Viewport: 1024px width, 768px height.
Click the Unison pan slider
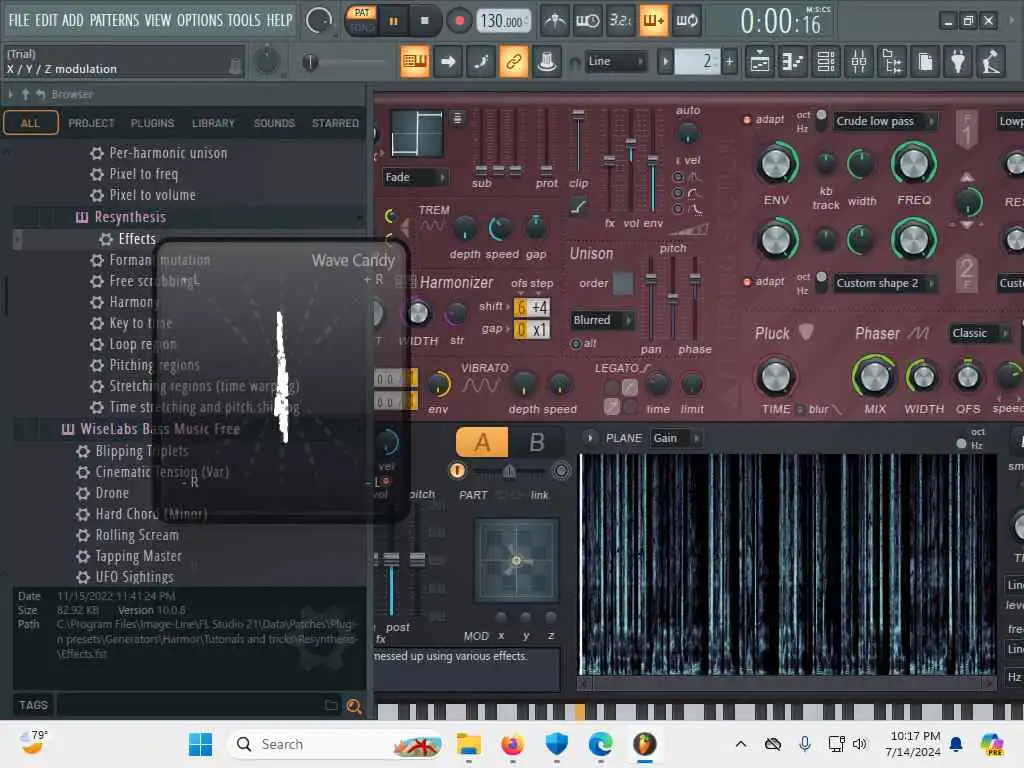(x=651, y=297)
